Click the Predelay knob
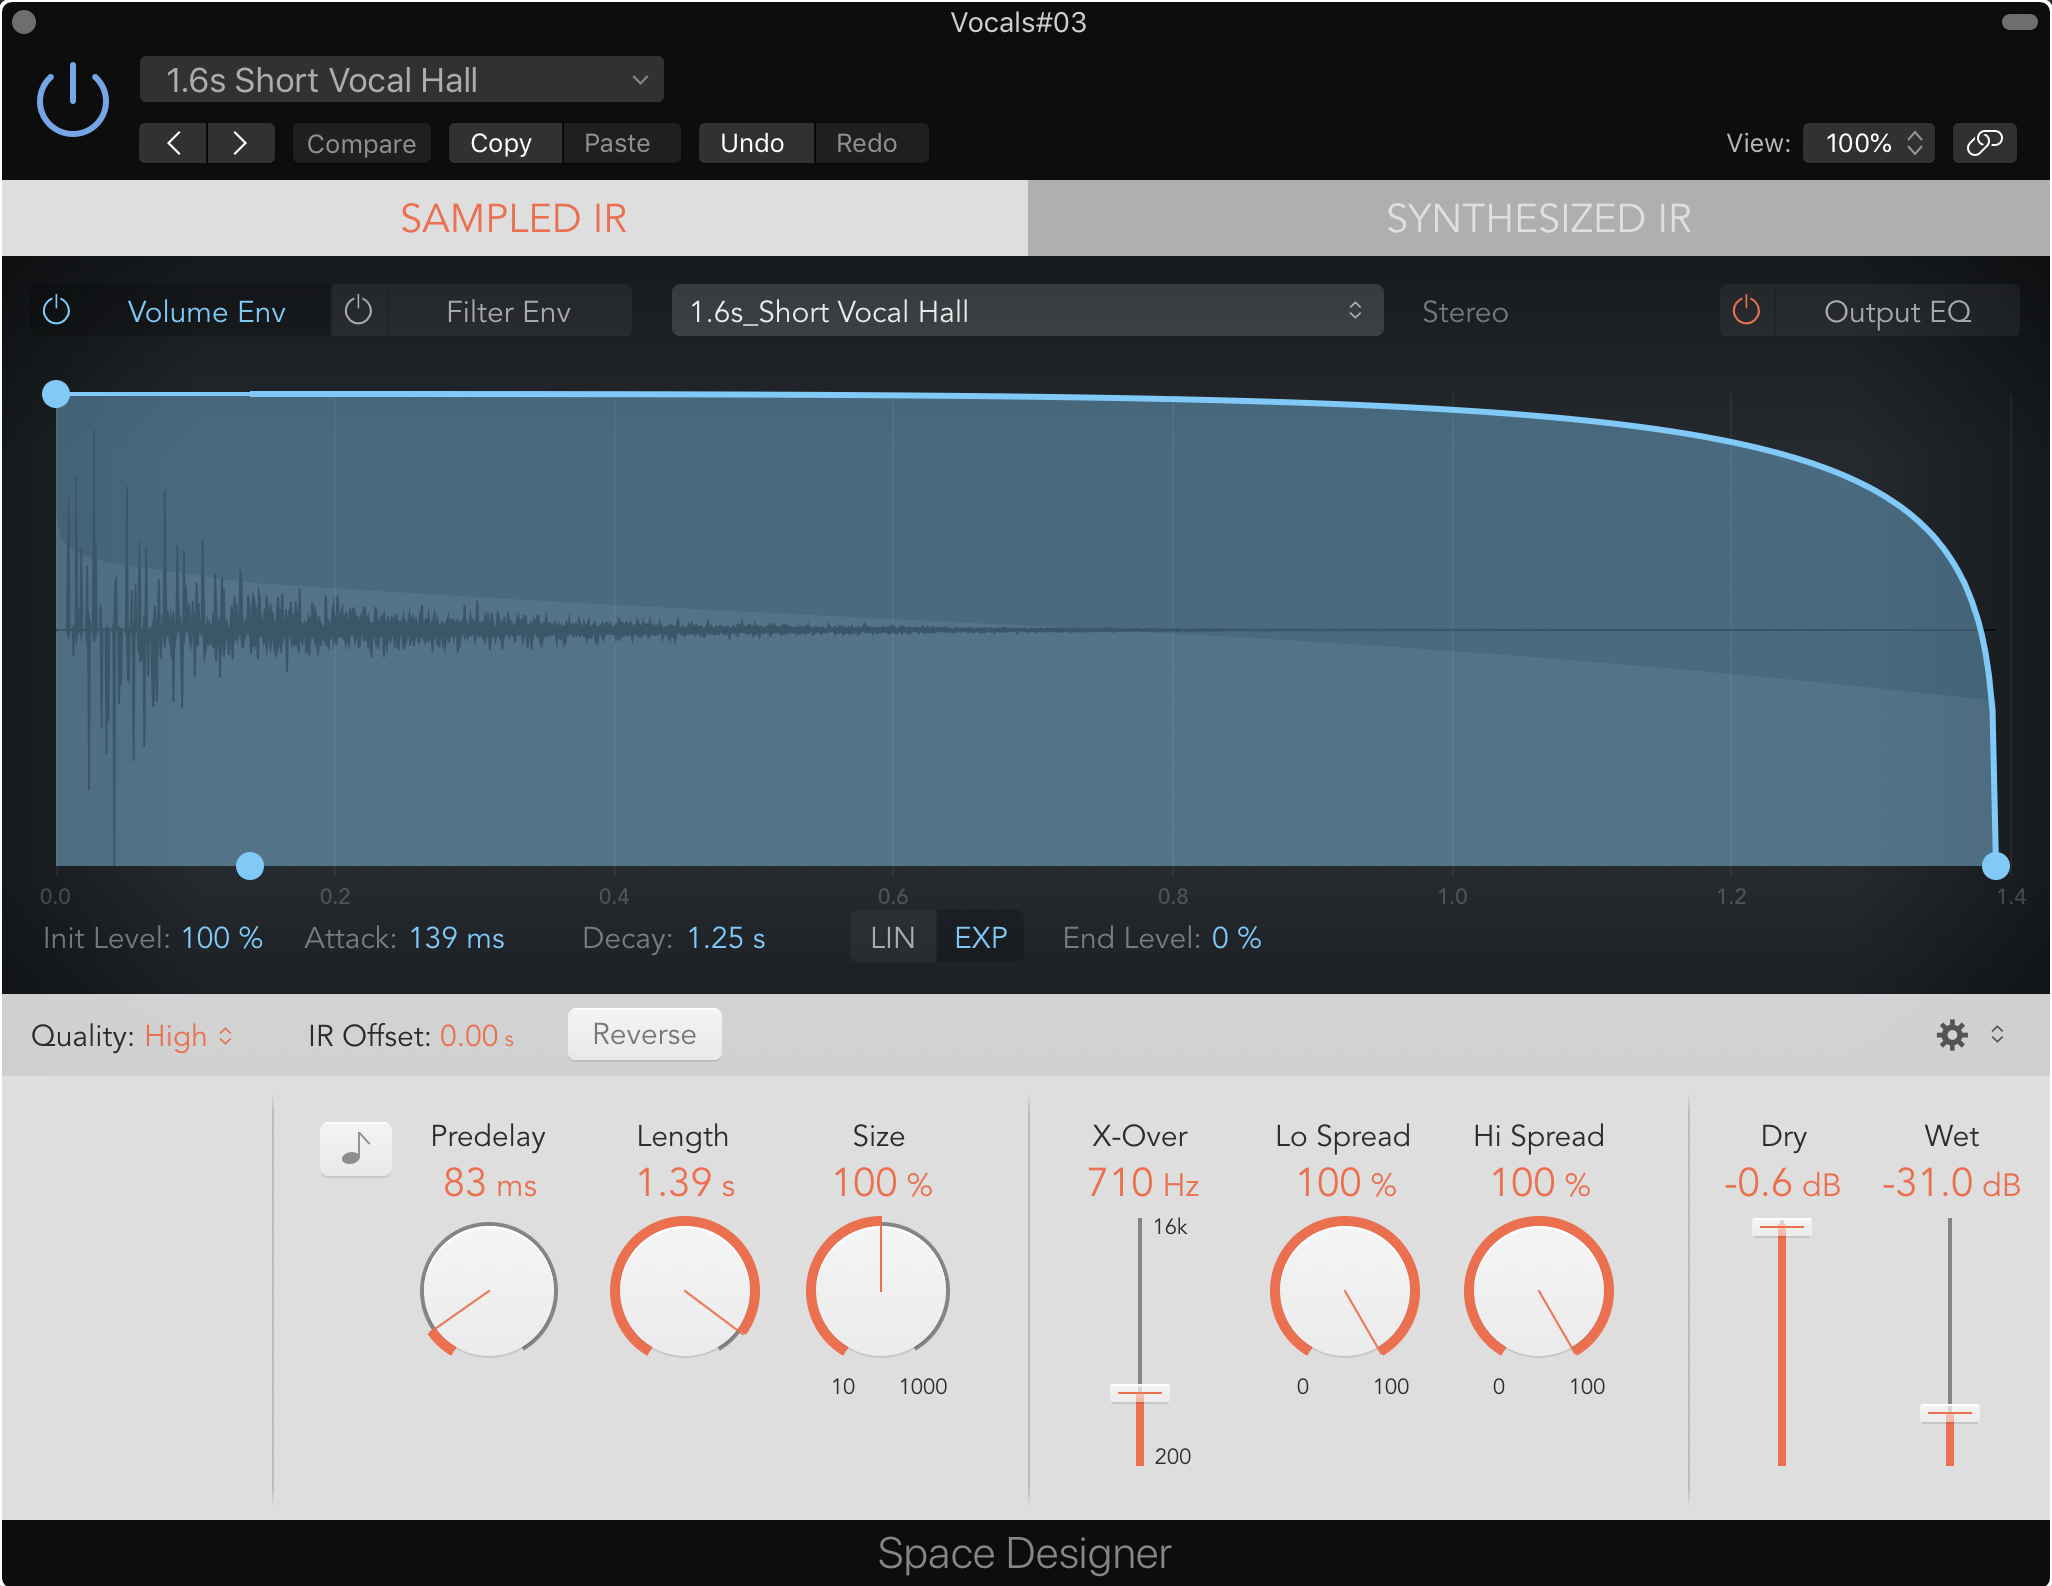Viewport: 2052px width, 1586px height. [489, 1290]
